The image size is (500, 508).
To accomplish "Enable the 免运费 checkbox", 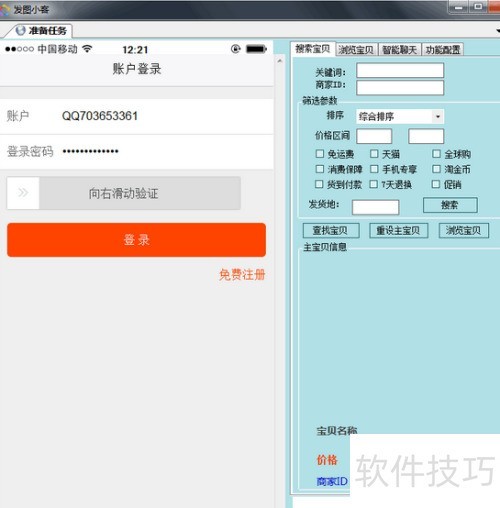I will pos(320,154).
